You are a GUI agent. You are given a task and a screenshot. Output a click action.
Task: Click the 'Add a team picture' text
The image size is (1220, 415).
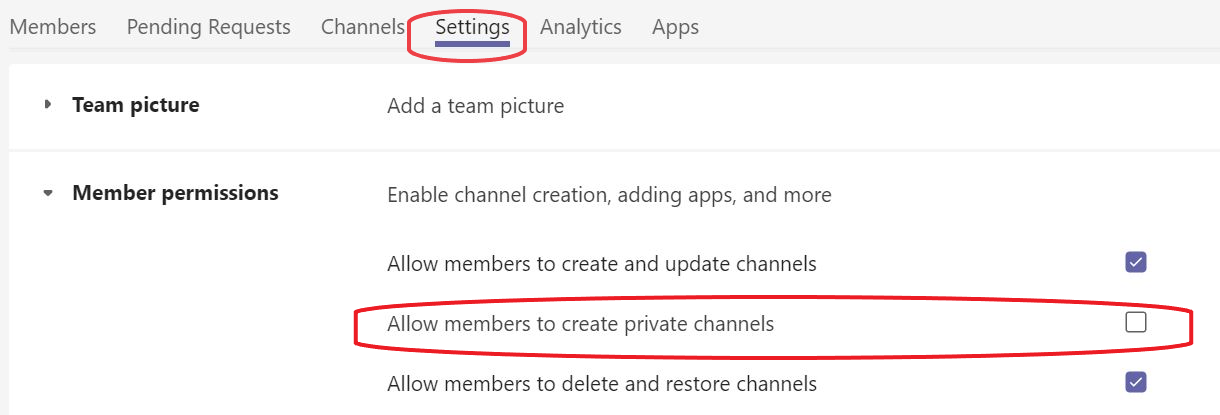(475, 105)
